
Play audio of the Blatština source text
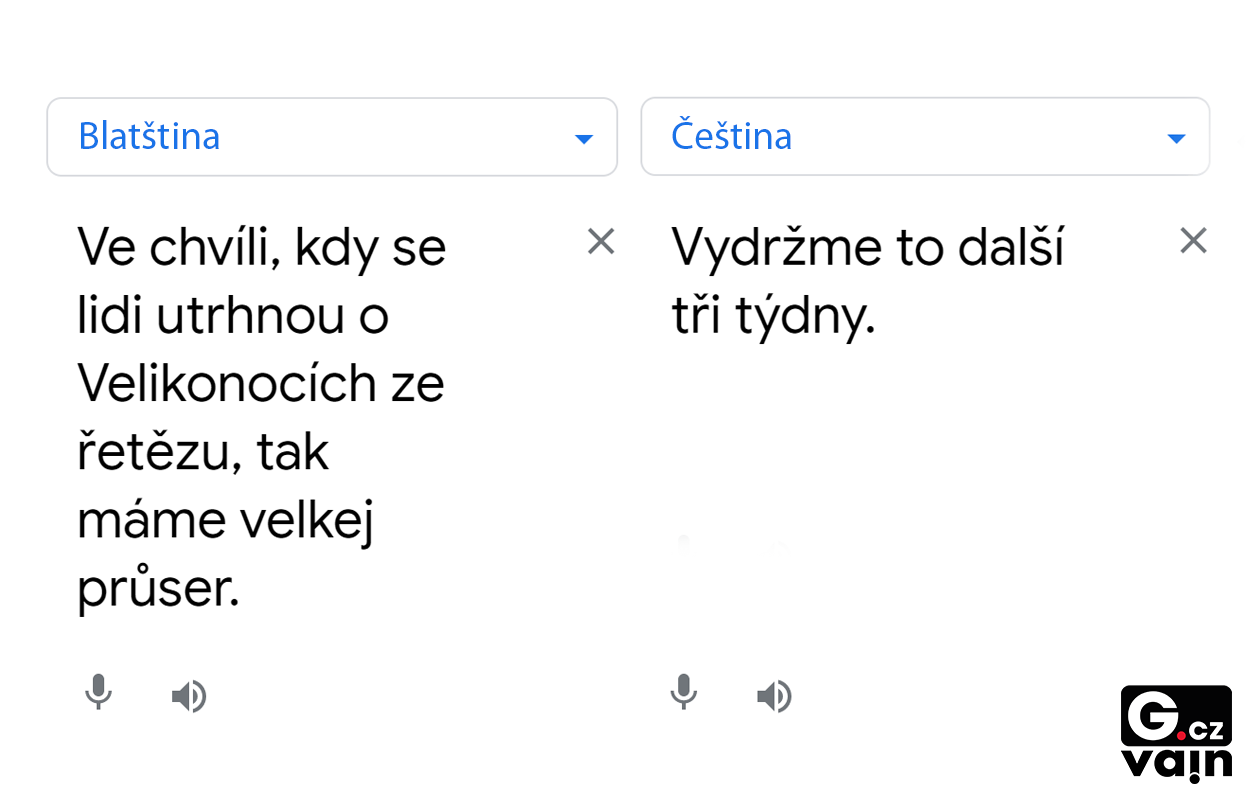click(188, 696)
